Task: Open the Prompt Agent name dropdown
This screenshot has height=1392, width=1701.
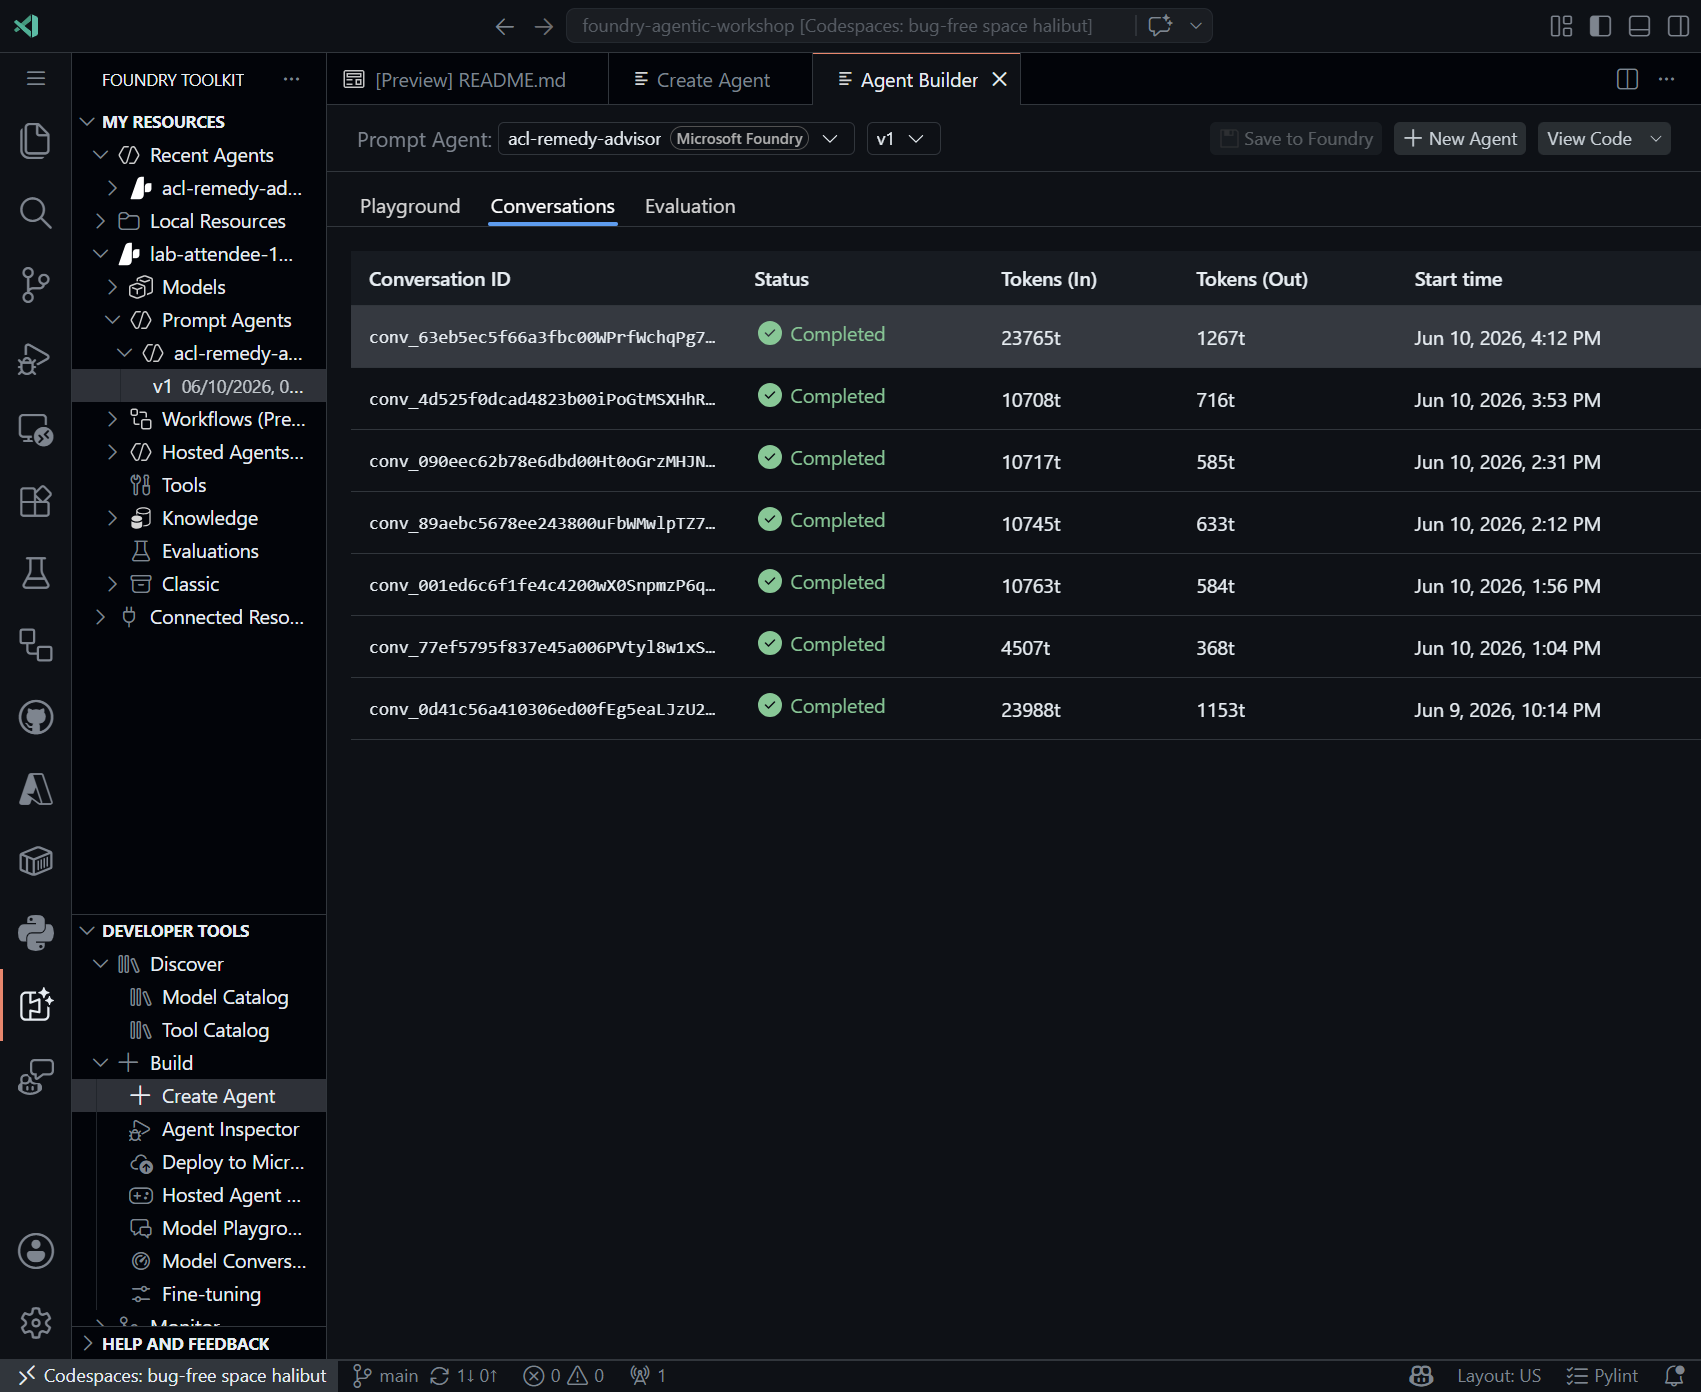Action: [x=676, y=139]
